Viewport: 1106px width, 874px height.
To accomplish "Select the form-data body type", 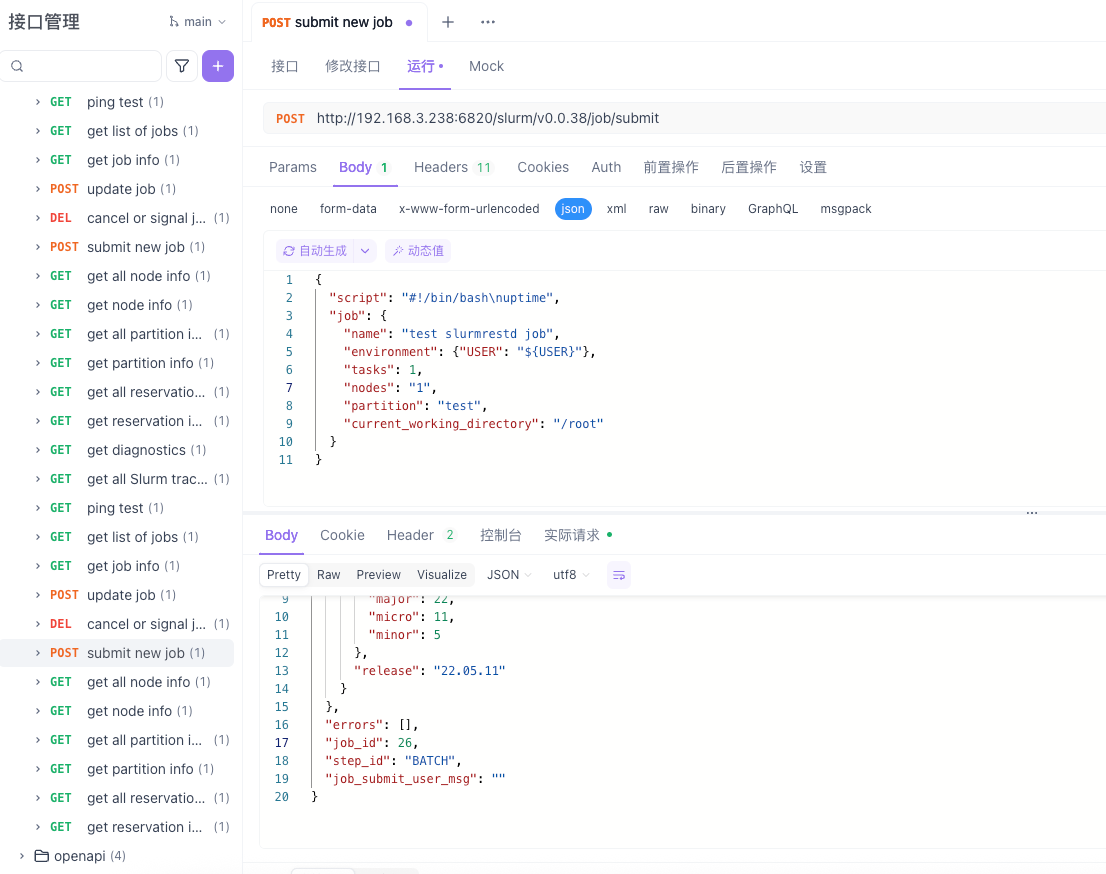I will (x=348, y=209).
